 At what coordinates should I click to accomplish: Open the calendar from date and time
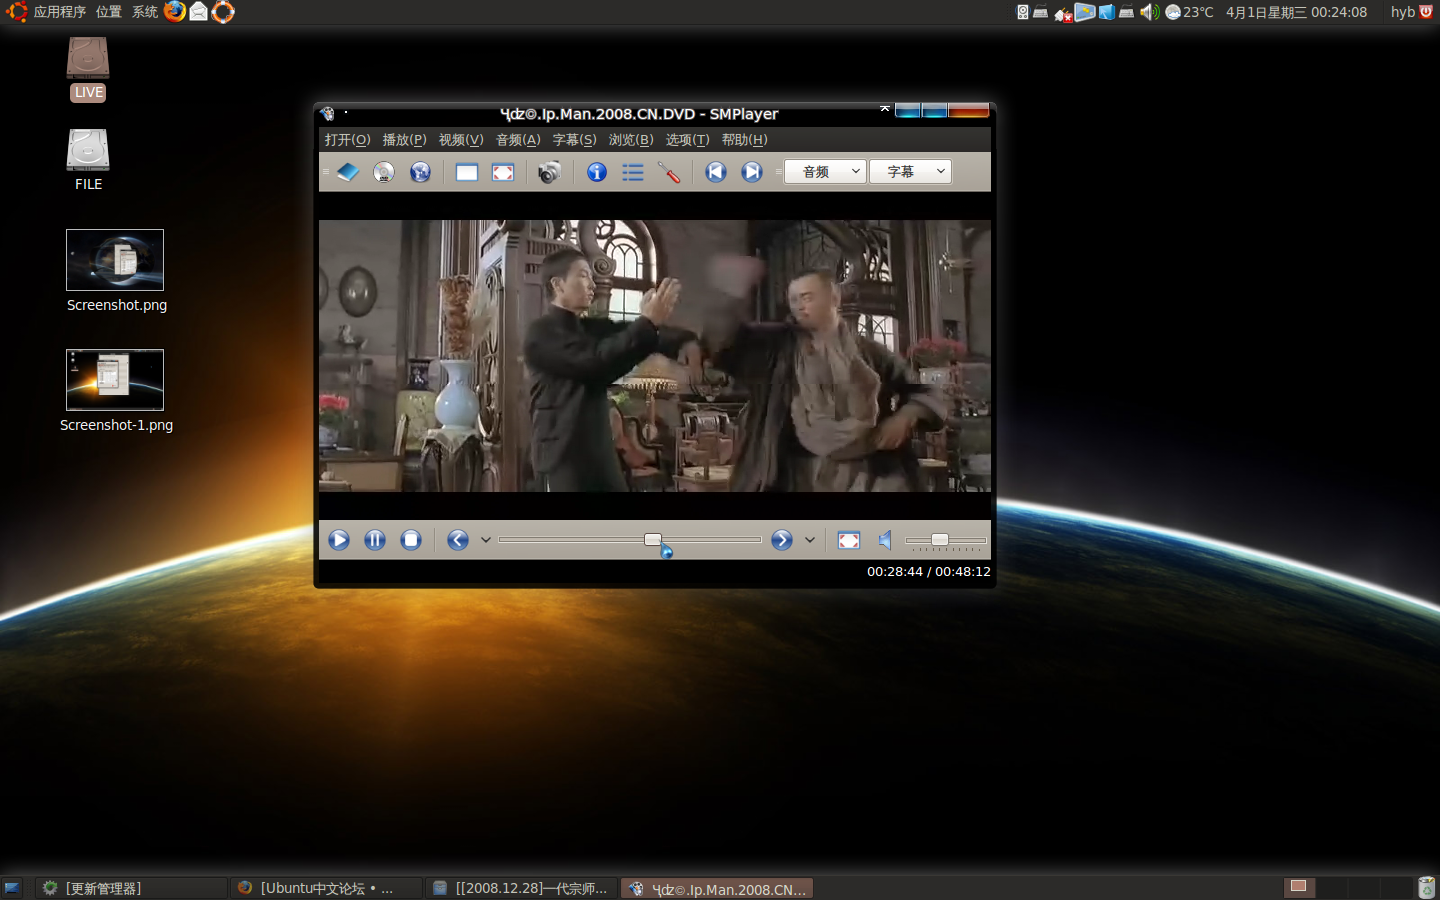tap(1296, 12)
